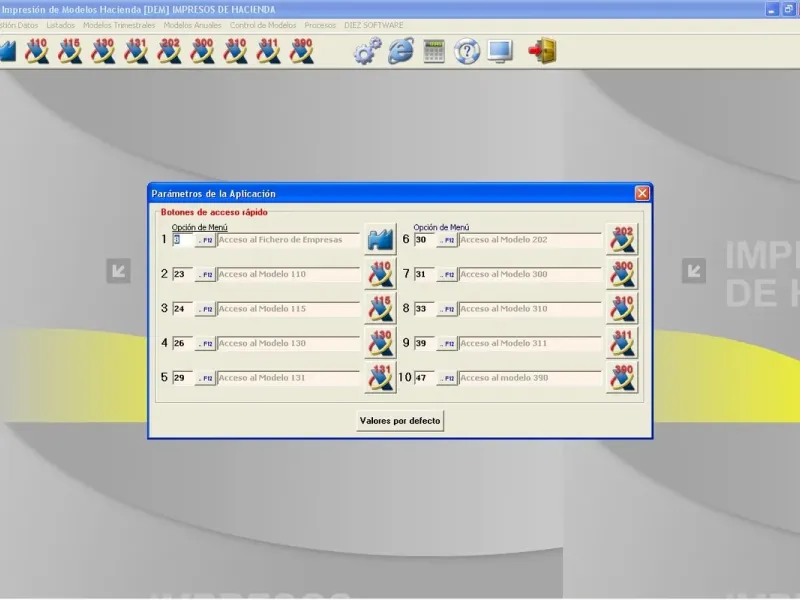Open Modelo 300 from the main toolbar

pyautogui.click(x=203, y=51)
